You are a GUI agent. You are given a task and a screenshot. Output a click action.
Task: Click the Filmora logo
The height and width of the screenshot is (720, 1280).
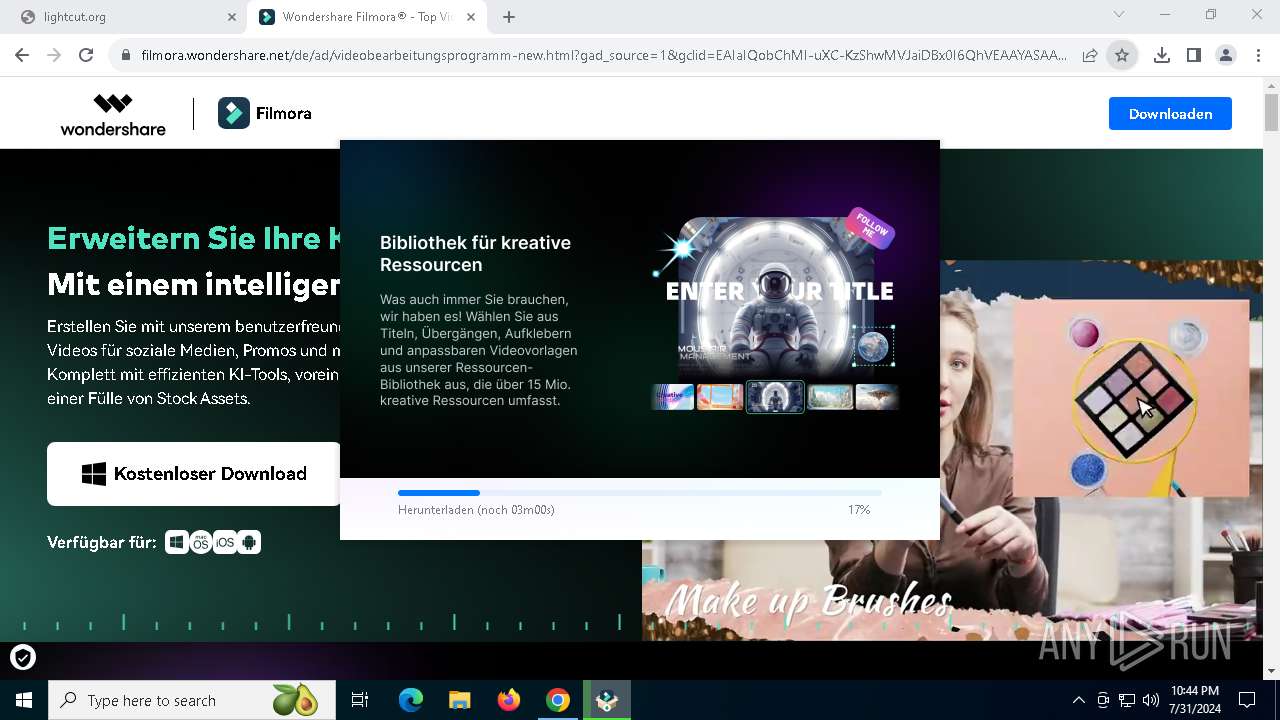coord(265,114)
